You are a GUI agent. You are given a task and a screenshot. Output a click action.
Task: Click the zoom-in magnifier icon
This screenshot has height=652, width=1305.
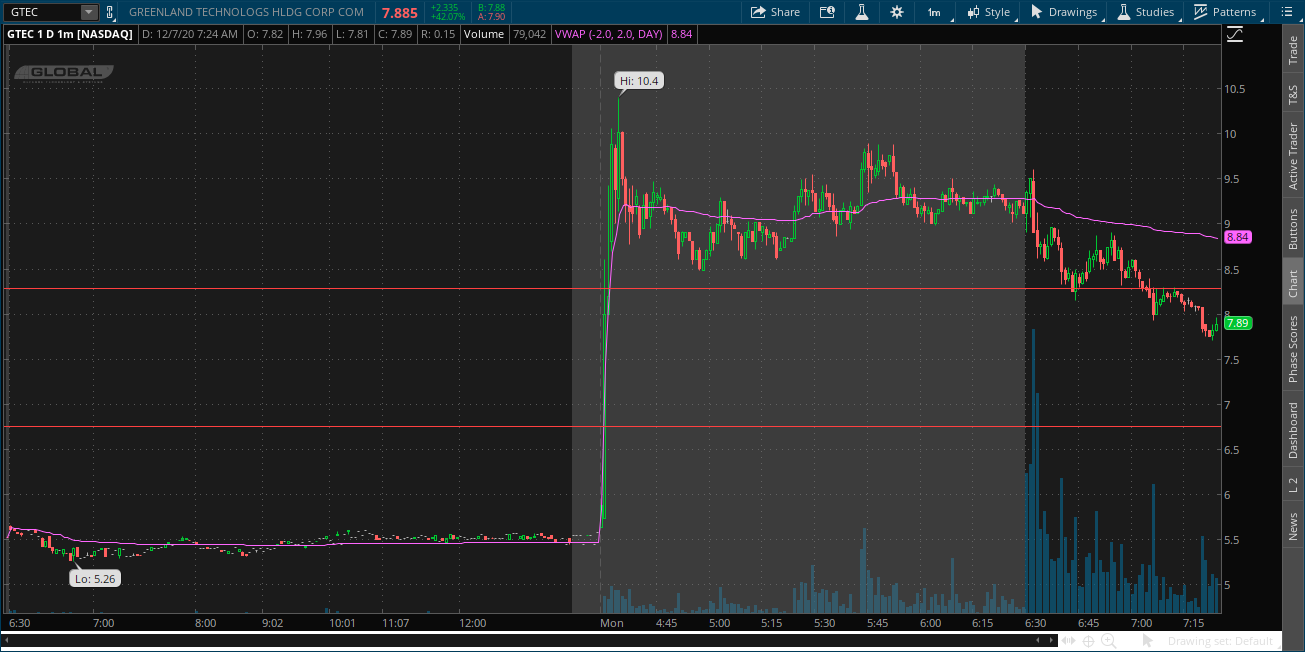tap(1108, 640)
